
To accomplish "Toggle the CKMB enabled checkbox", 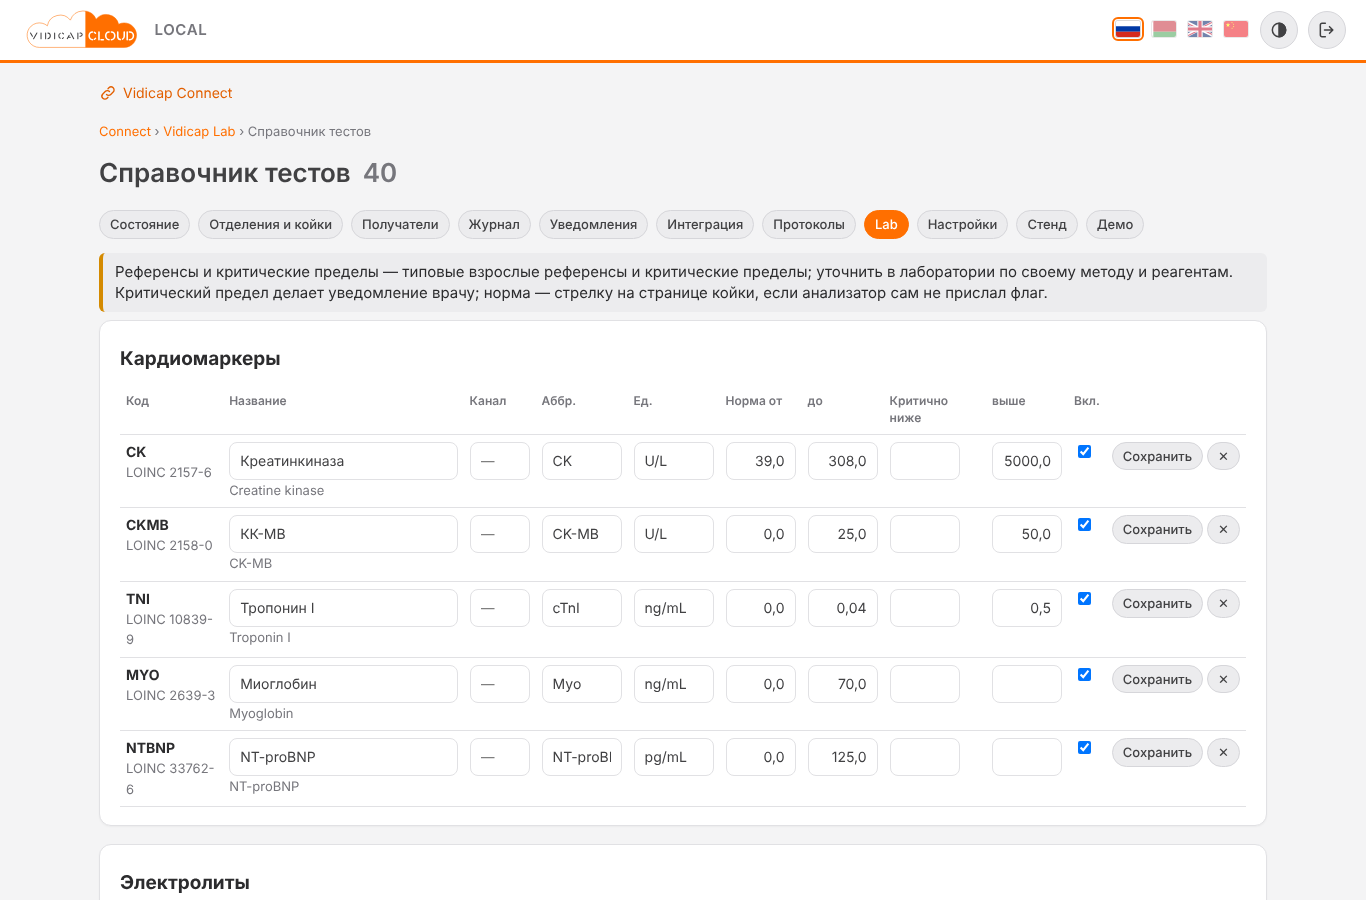I will [x=1084, y=525].
